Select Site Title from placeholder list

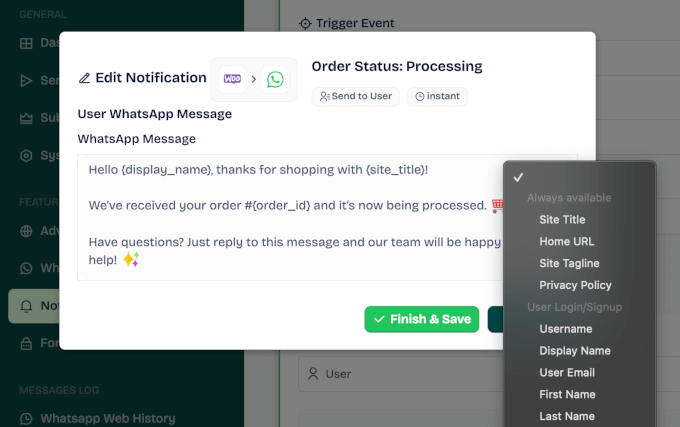pyautogui.click(x=562, y=220)
